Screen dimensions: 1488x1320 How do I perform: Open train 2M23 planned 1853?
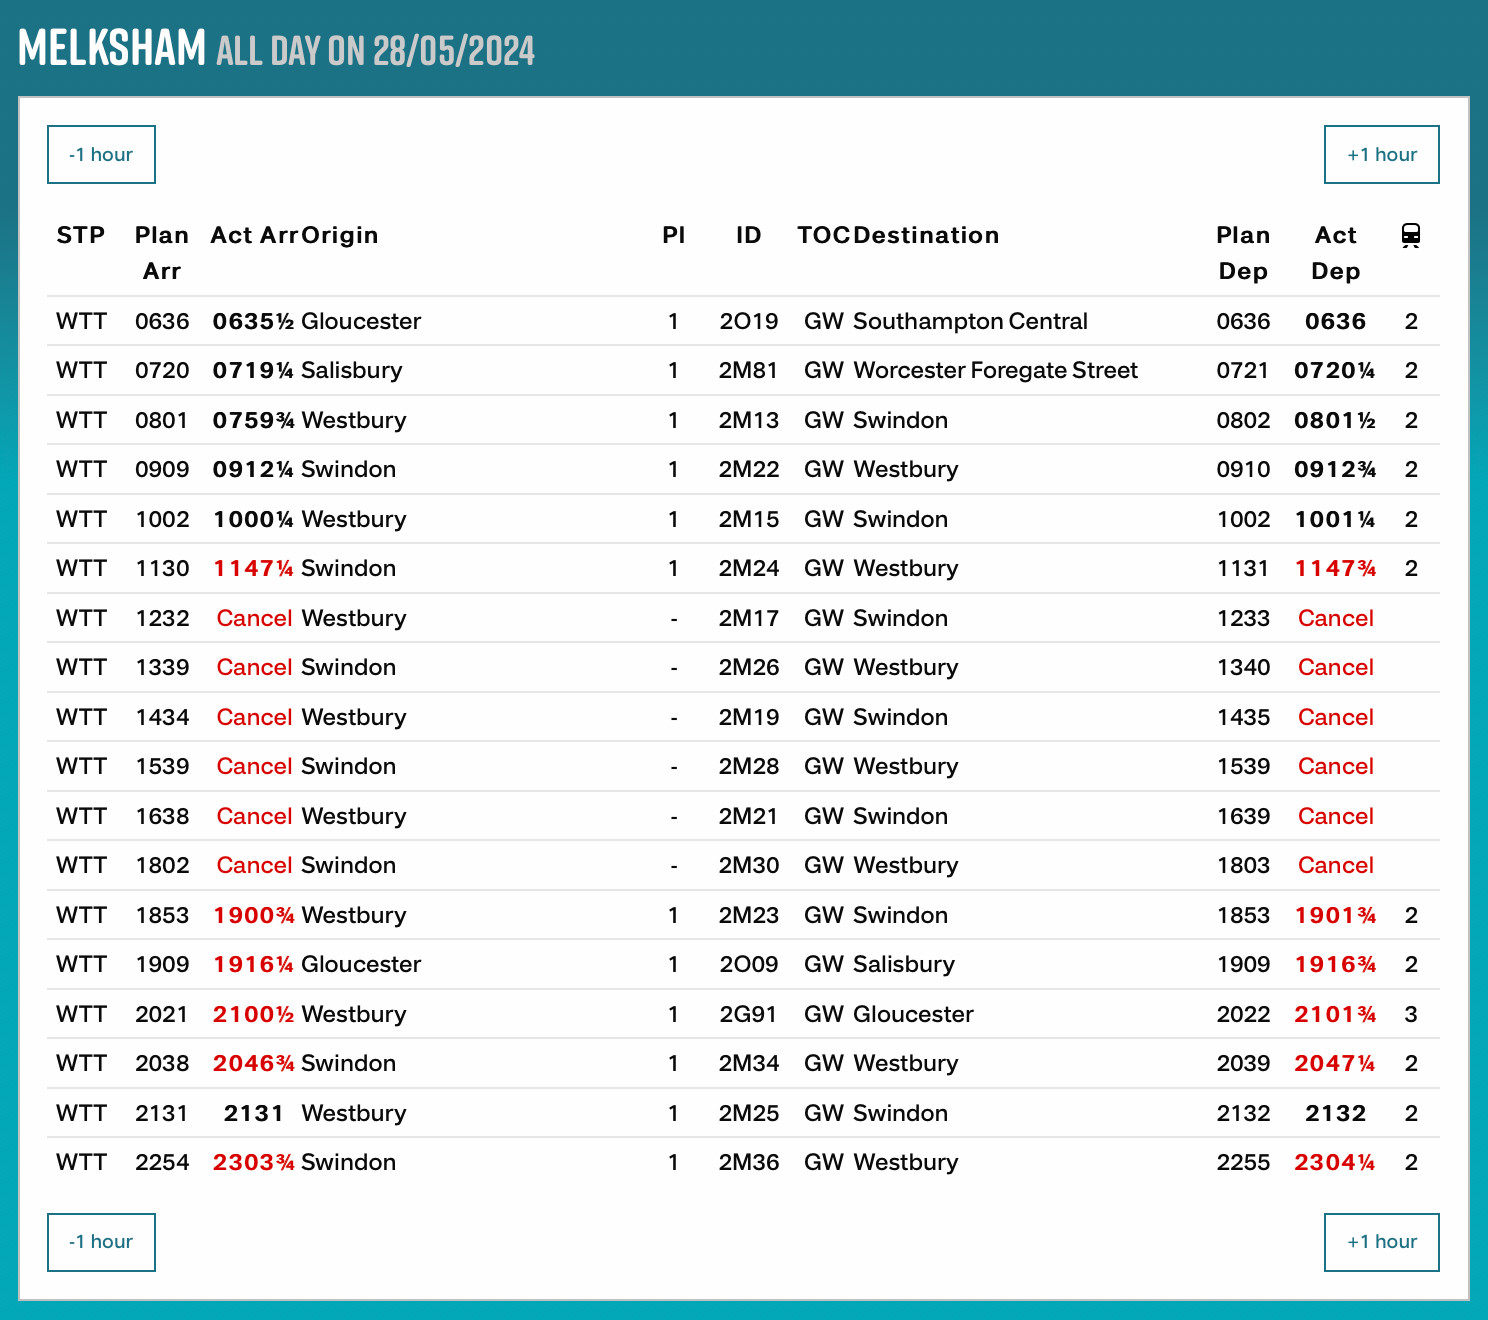pos(748,915)
